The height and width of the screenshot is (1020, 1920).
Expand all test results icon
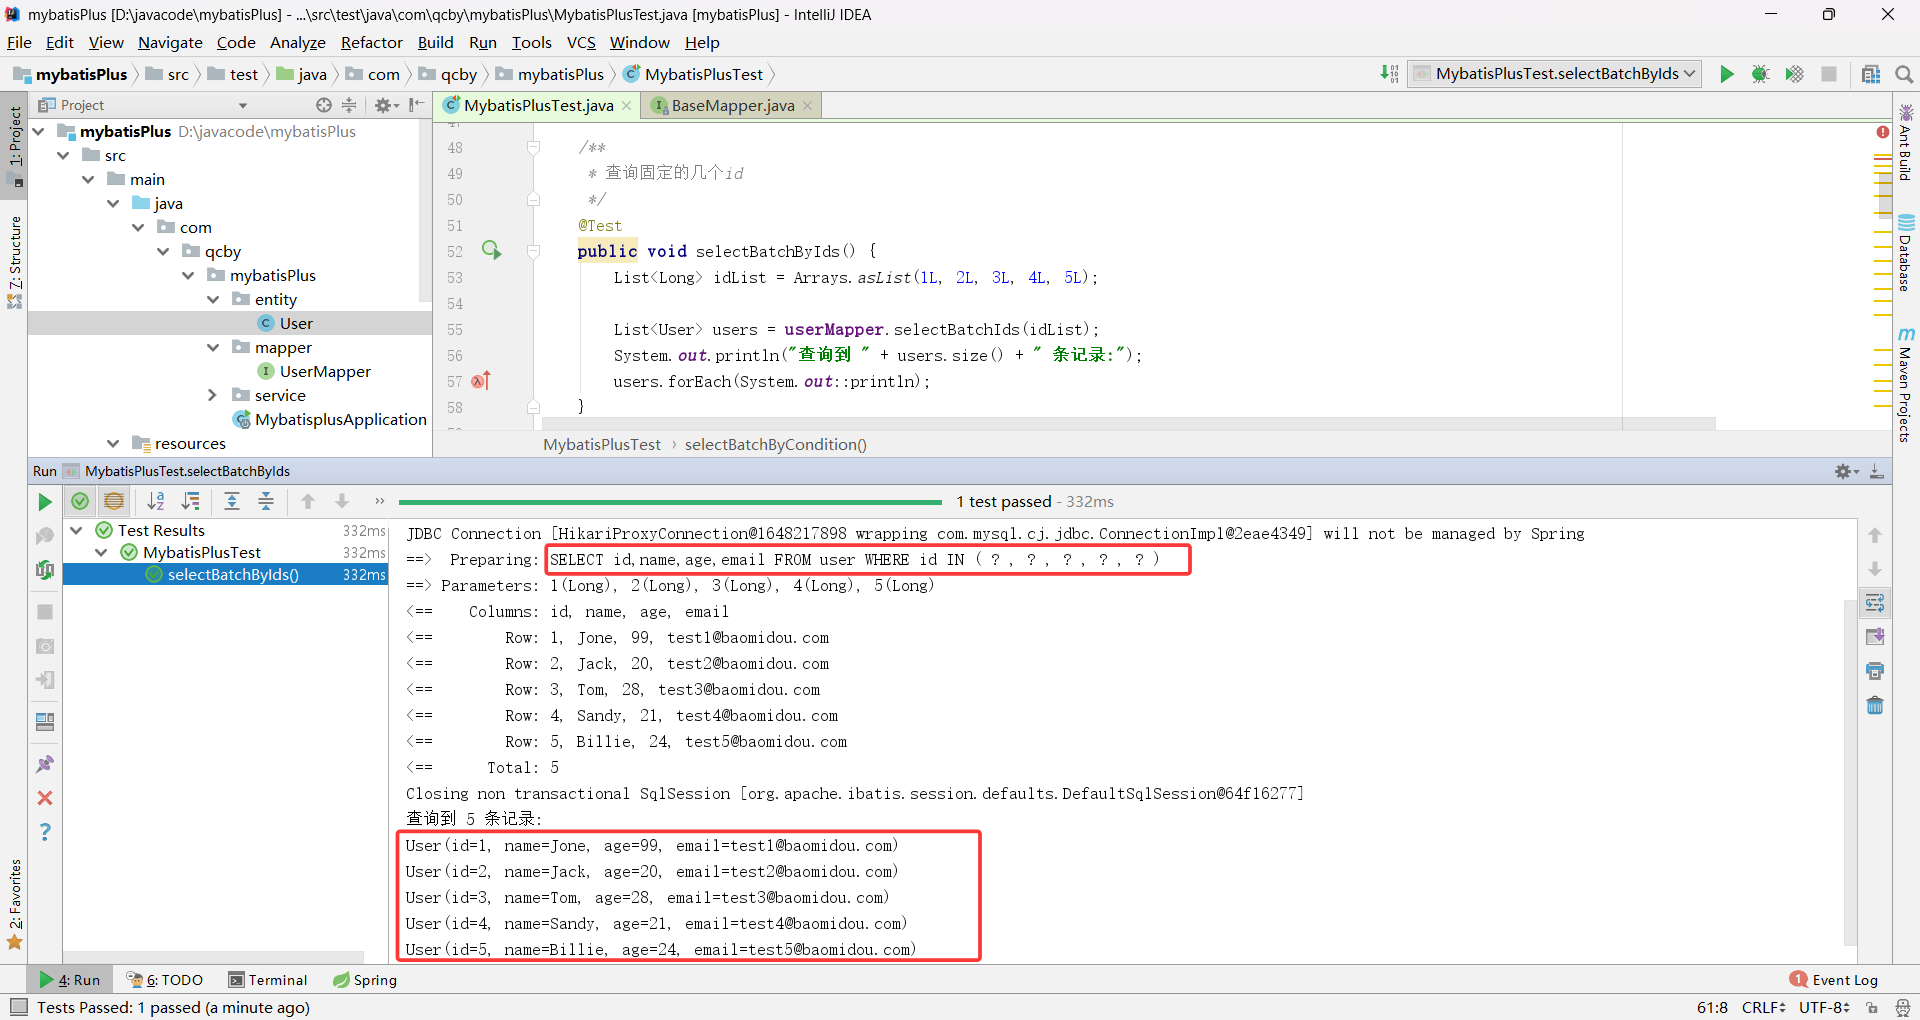232,502
